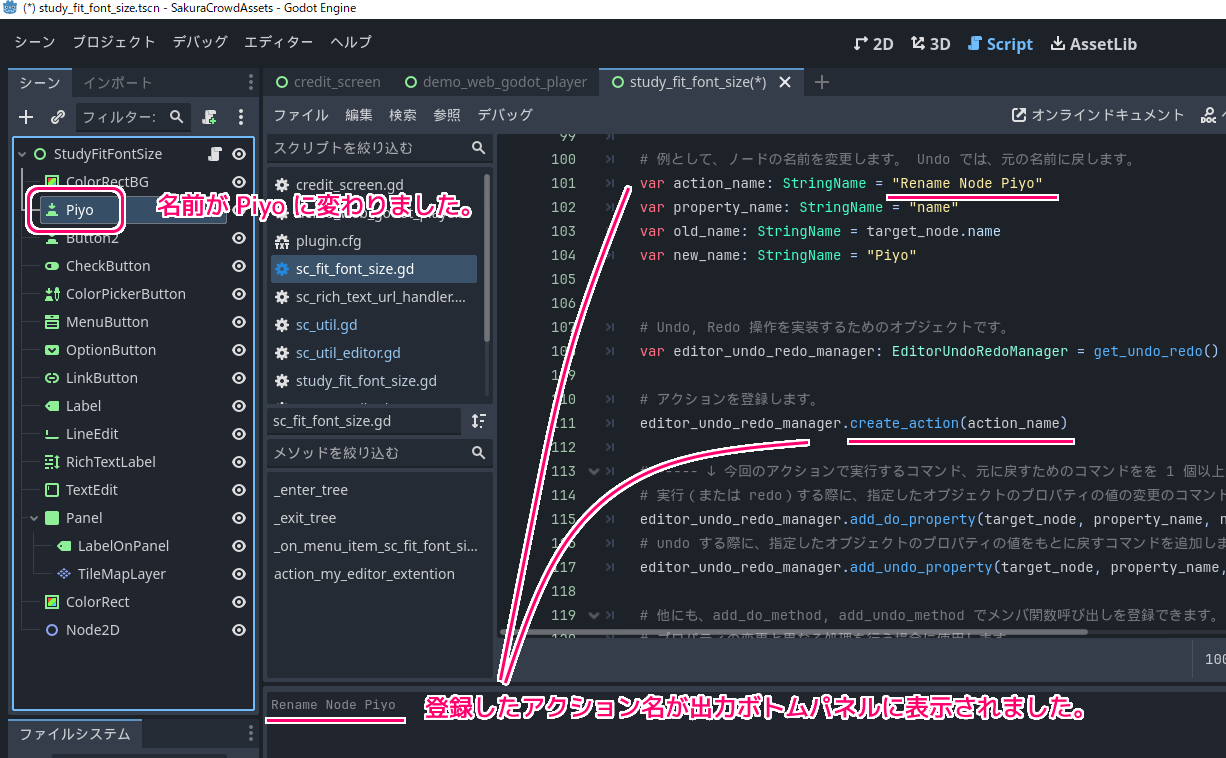Click the script list vertical scrollbar
The width and height of the screenshot is (1226, 758).
click(487, 256)
